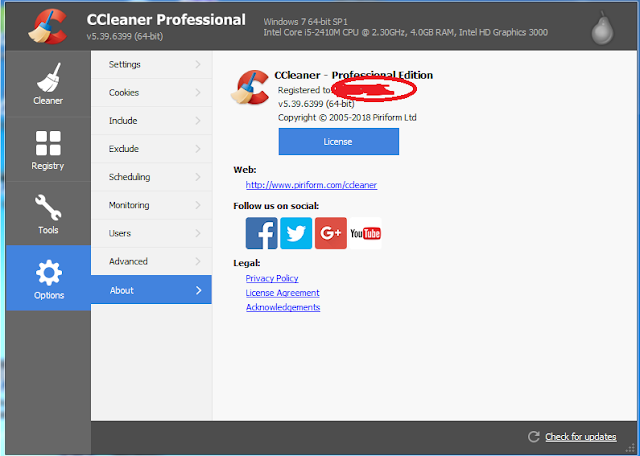
Task: Select the Options gear icon
Action: [x=49, y=272]
